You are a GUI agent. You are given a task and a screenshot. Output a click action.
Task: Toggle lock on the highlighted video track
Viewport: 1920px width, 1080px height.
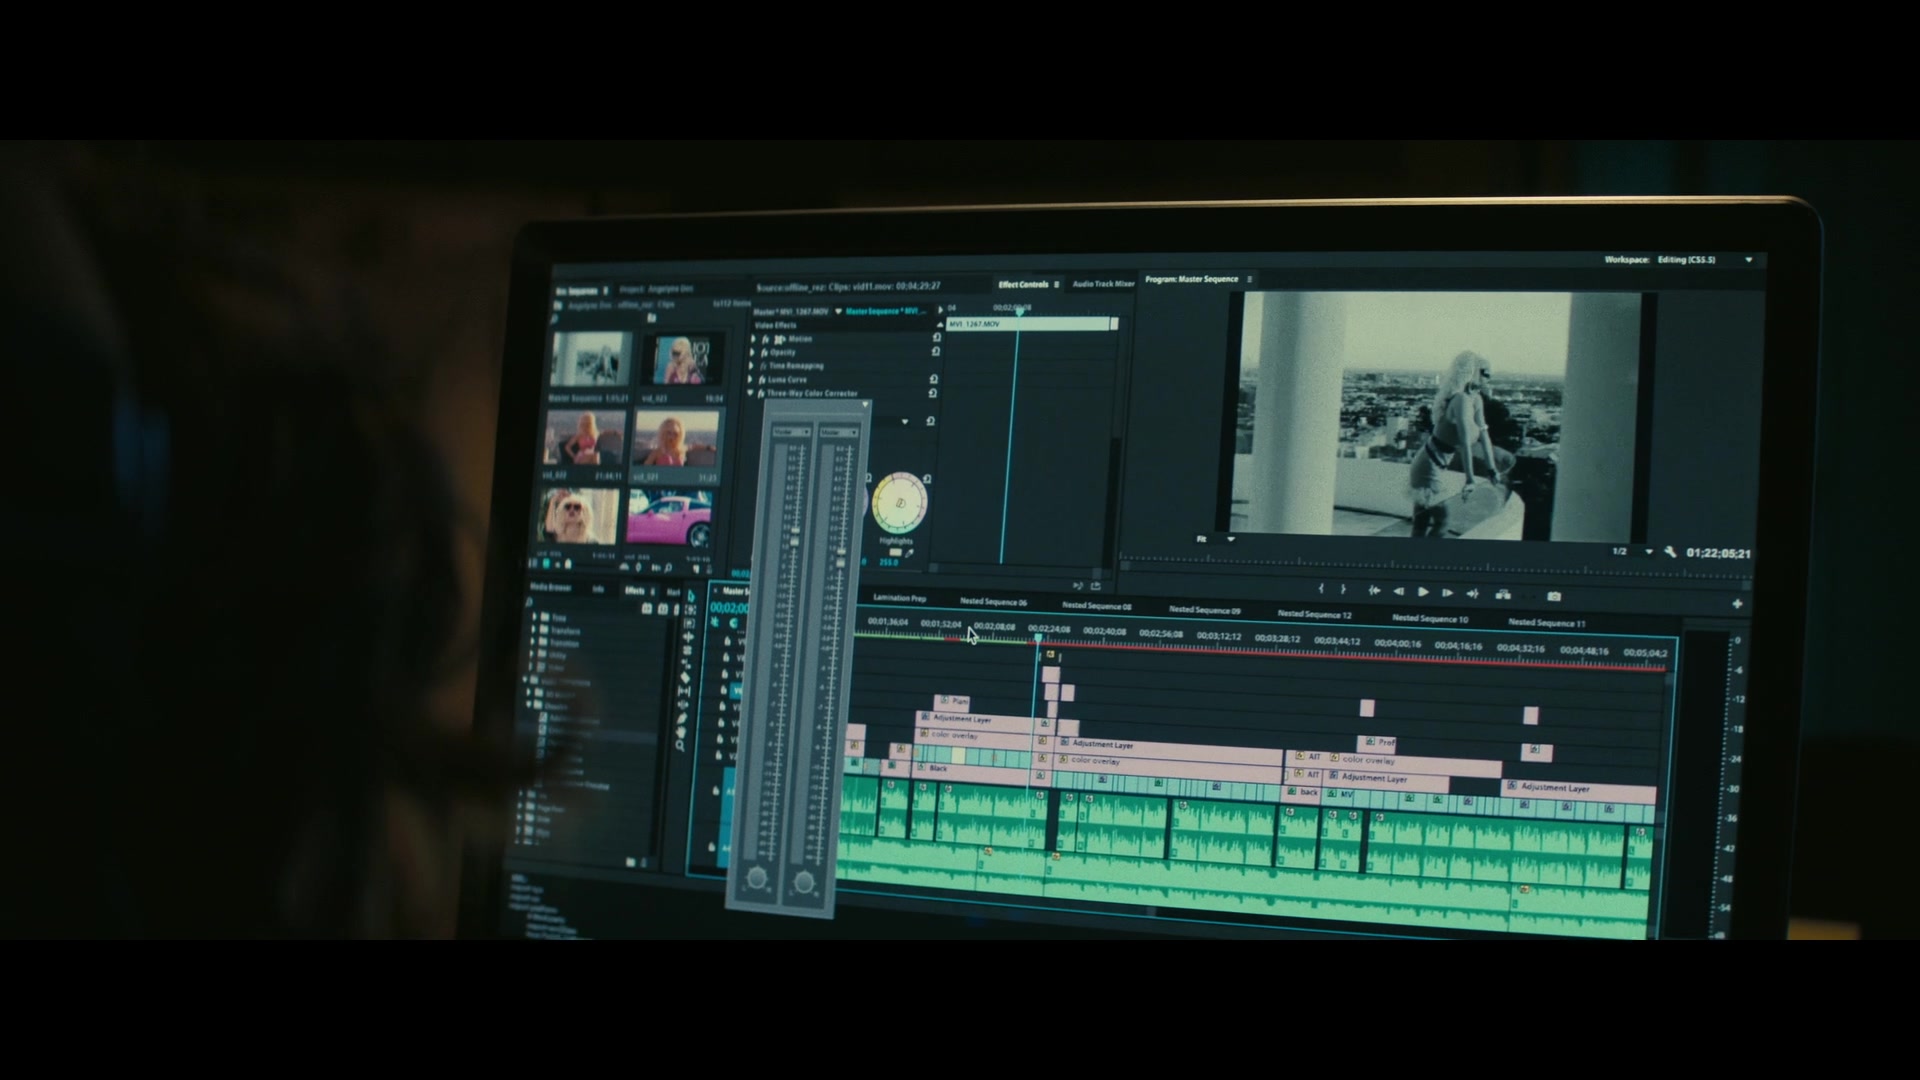(725, 690)
